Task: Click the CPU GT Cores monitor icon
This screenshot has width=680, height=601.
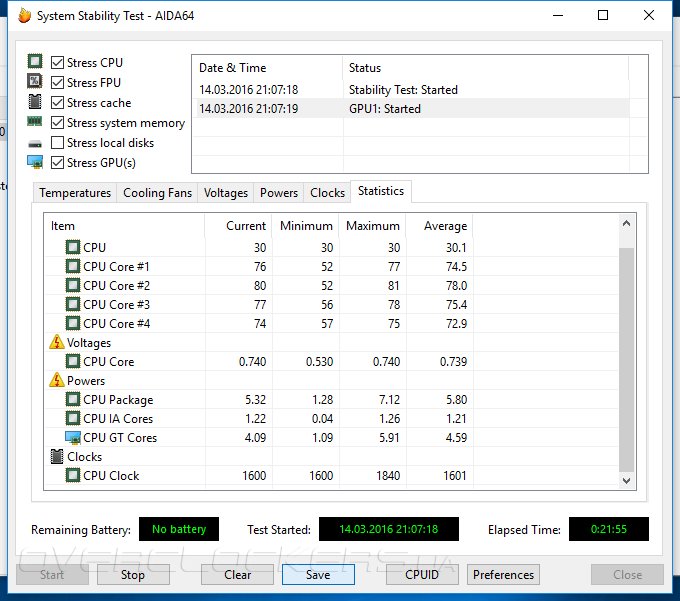Action: point(73,438)
